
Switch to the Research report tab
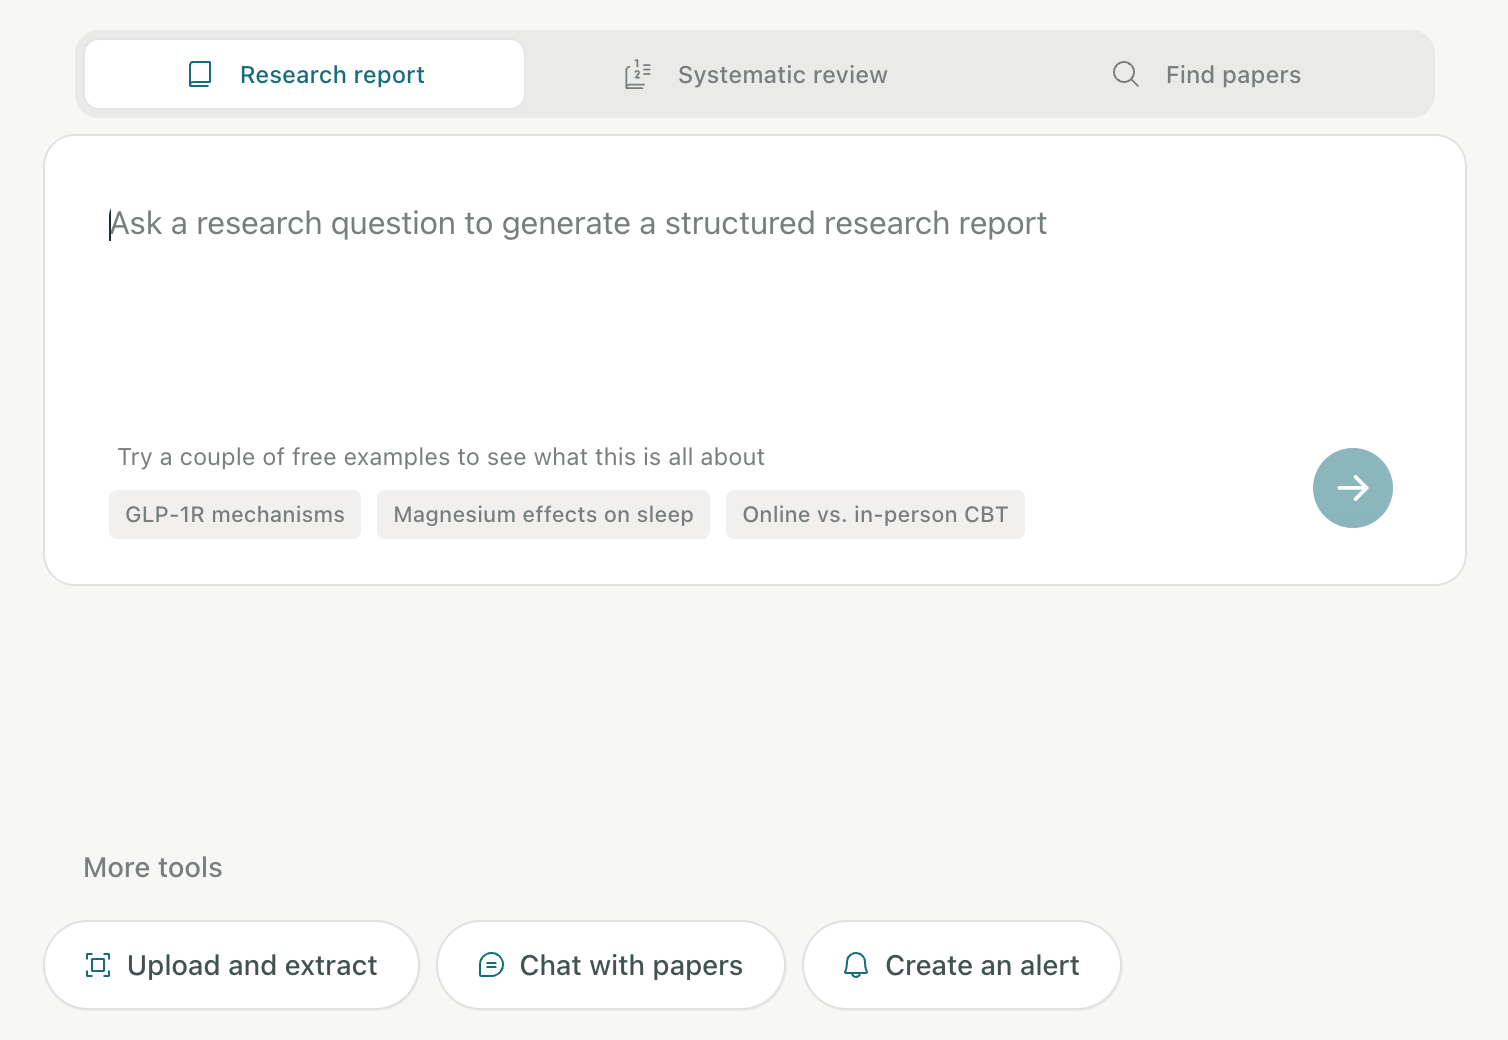tap(305, 74)
